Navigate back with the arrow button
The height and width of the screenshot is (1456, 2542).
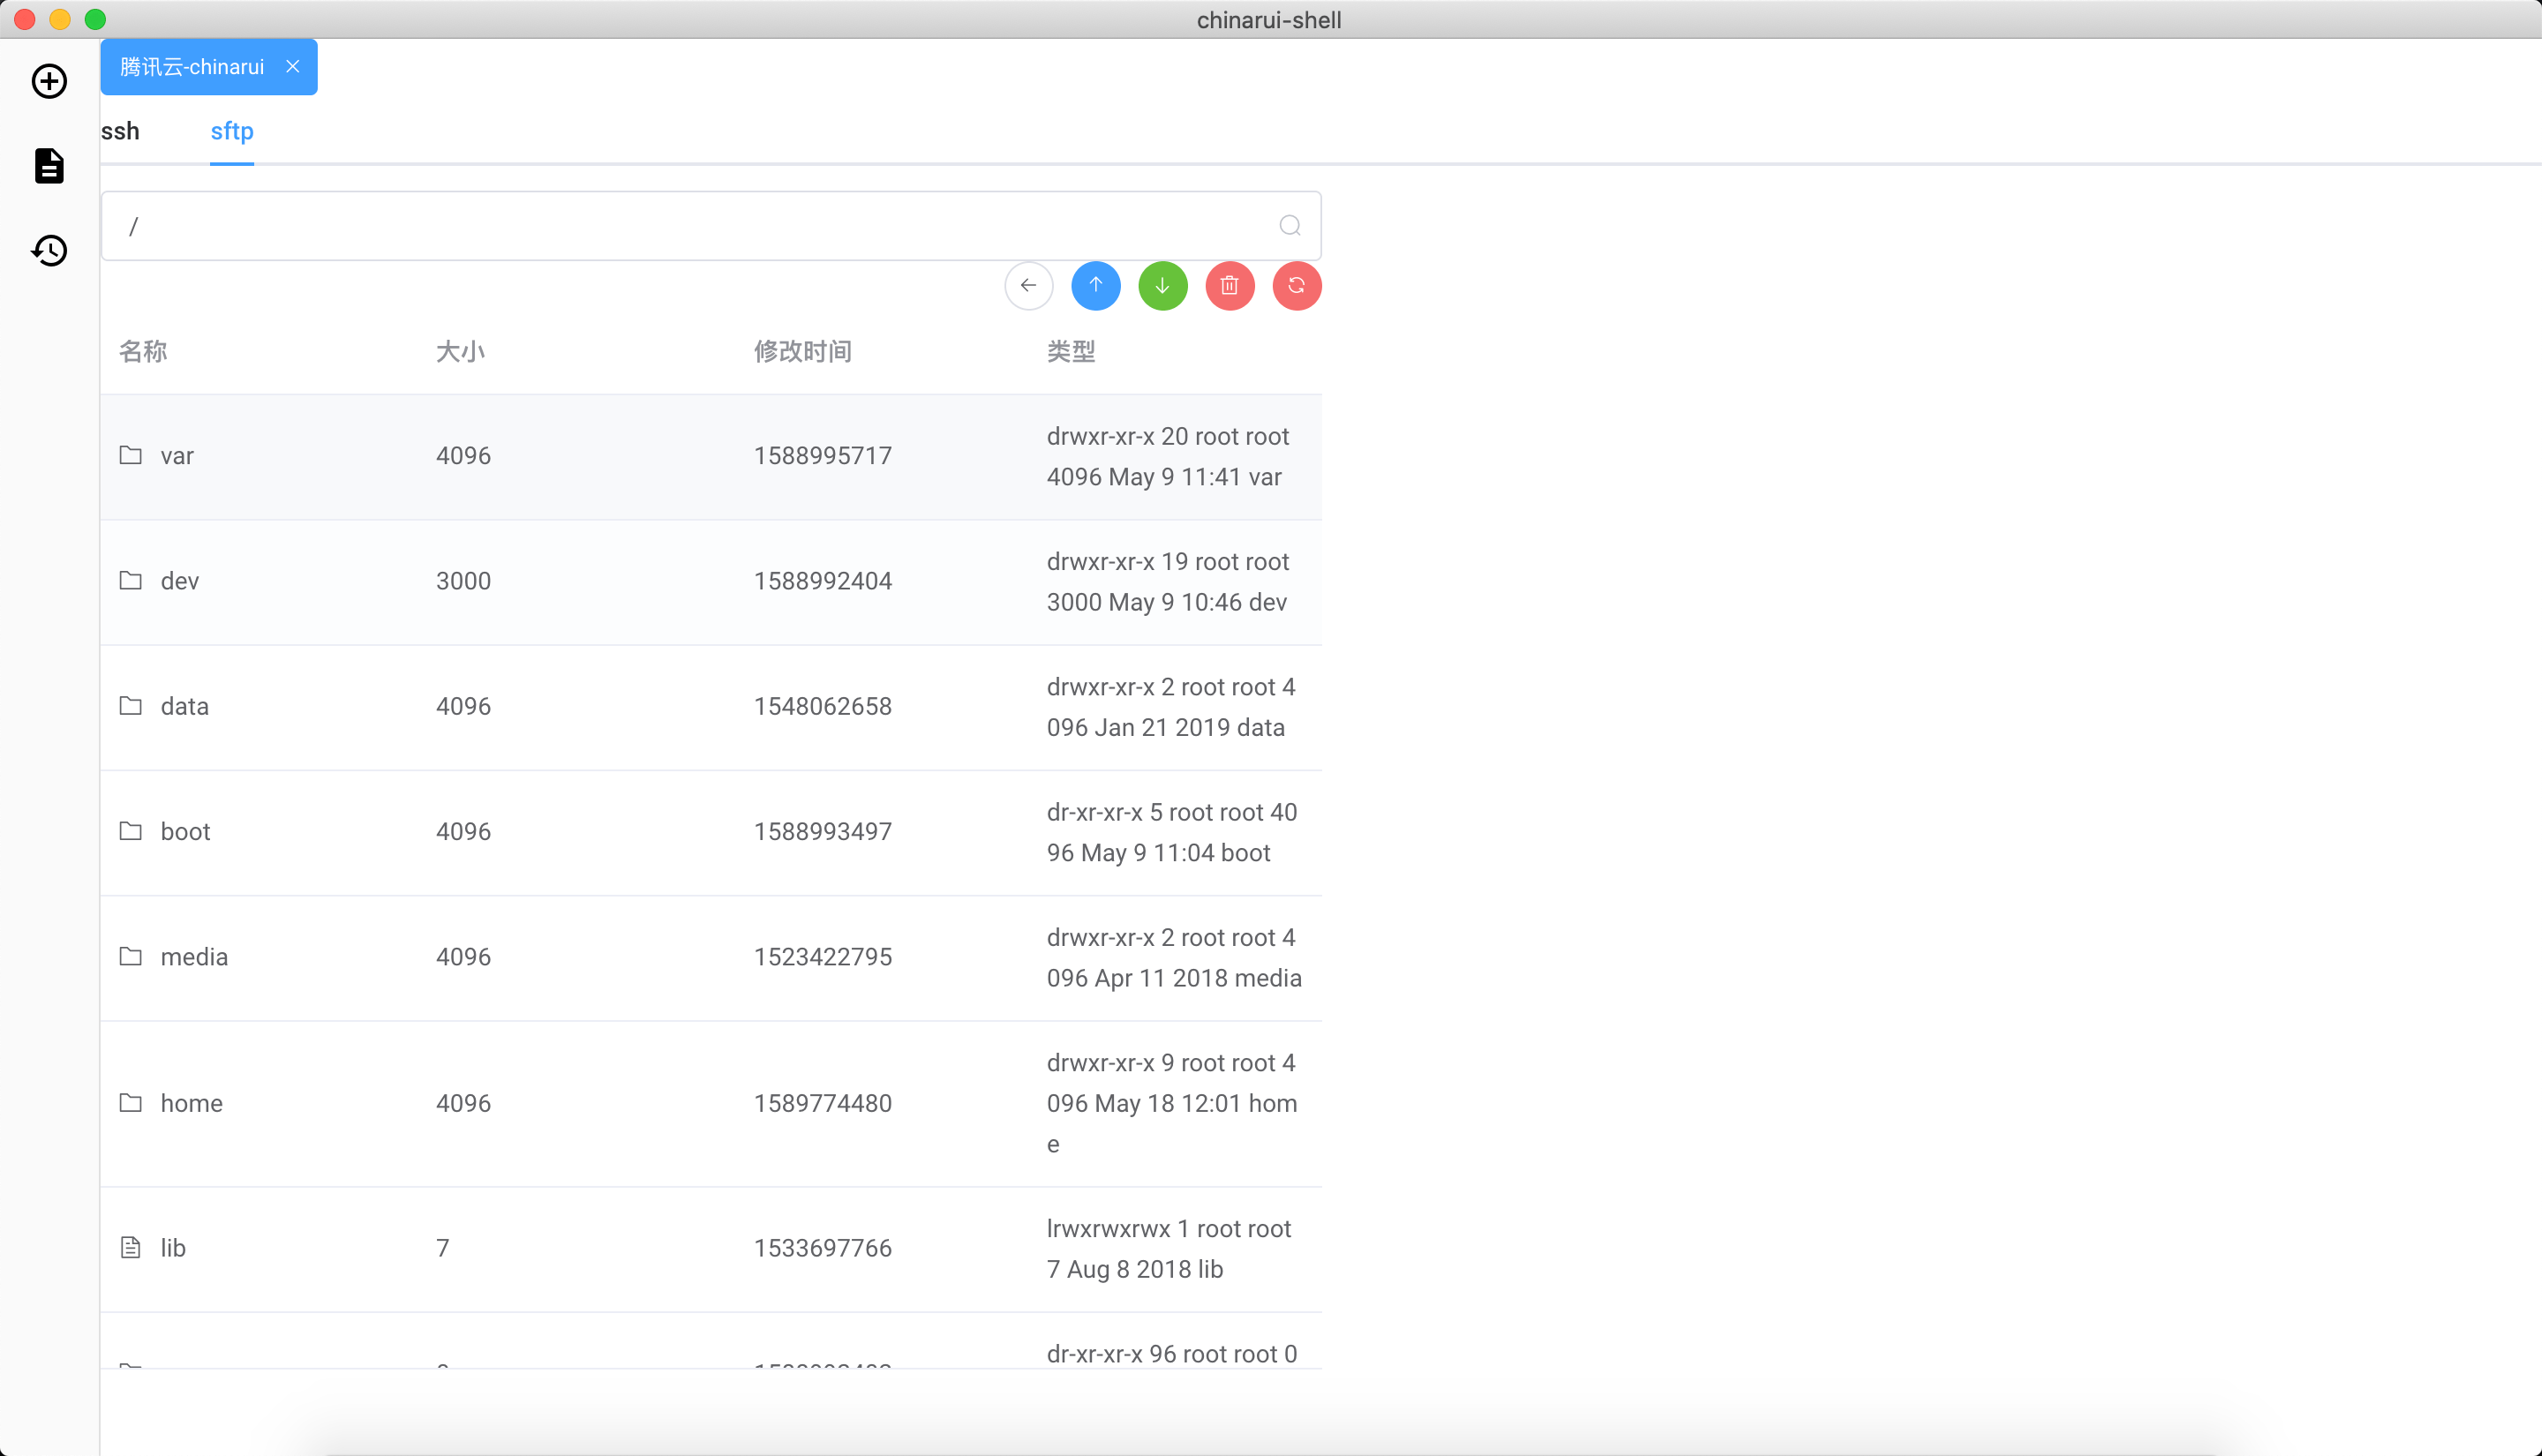click(x=1028, y=286)
